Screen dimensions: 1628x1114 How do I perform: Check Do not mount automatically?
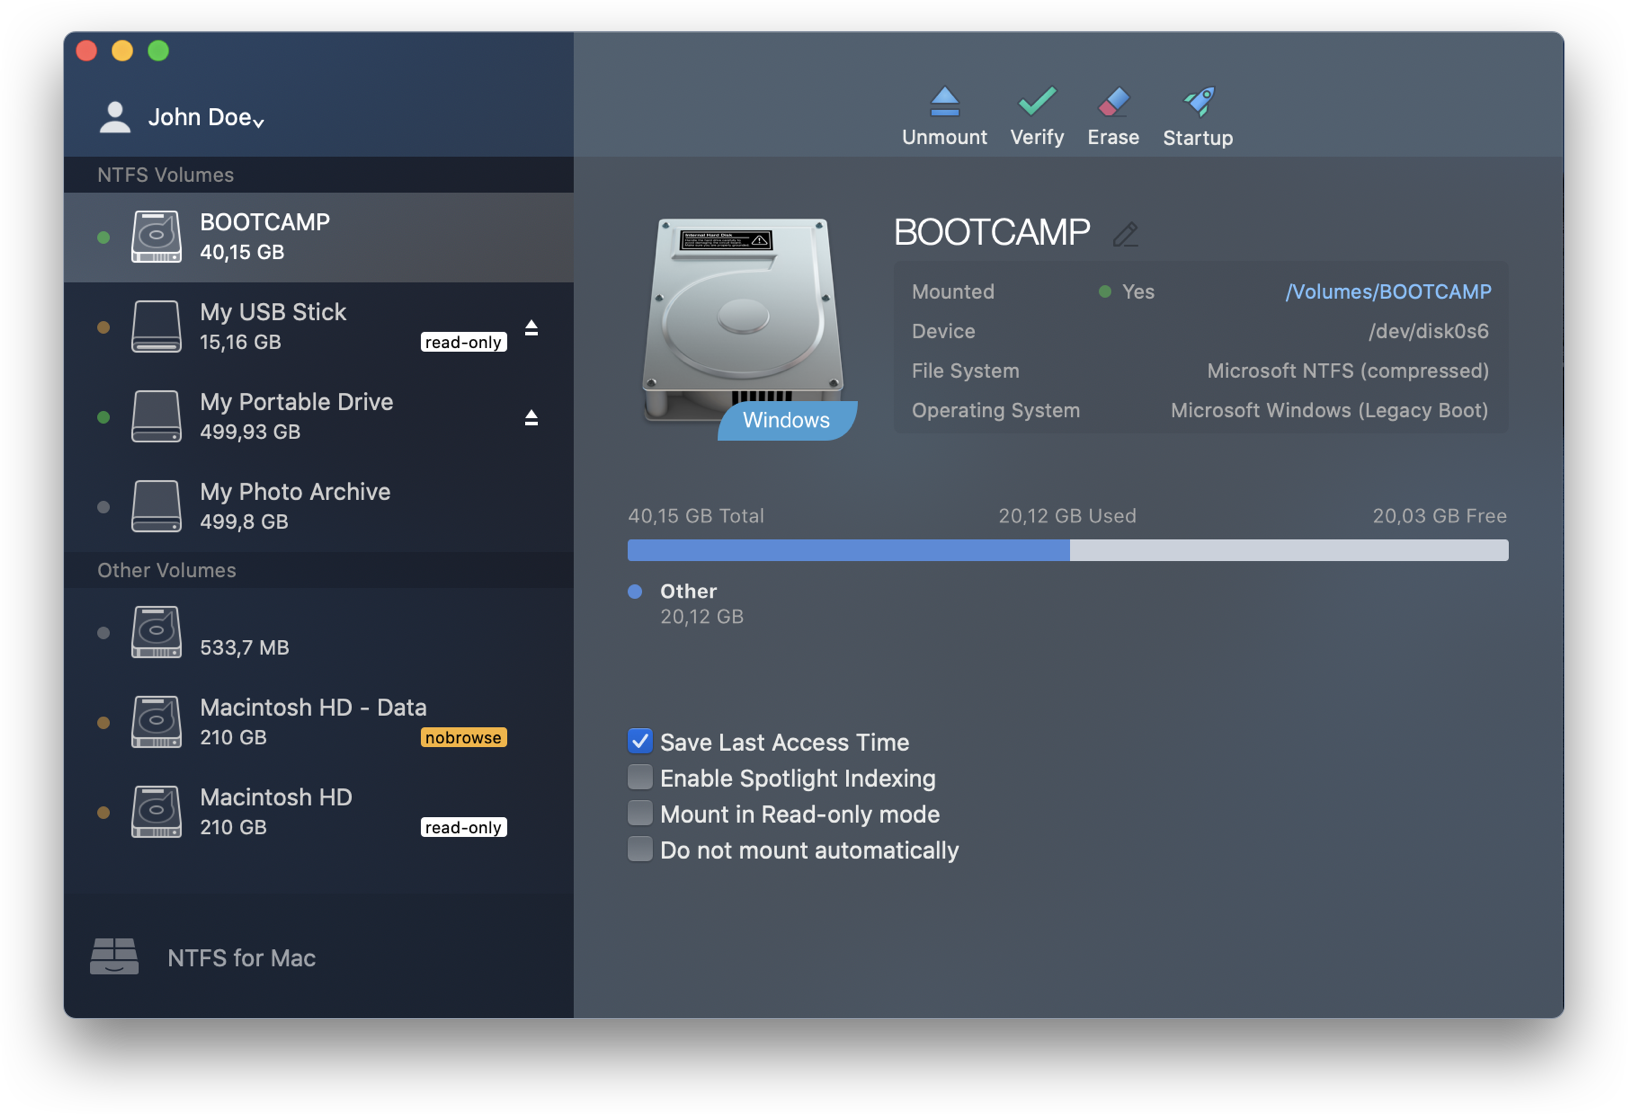[x=640, y=849]
